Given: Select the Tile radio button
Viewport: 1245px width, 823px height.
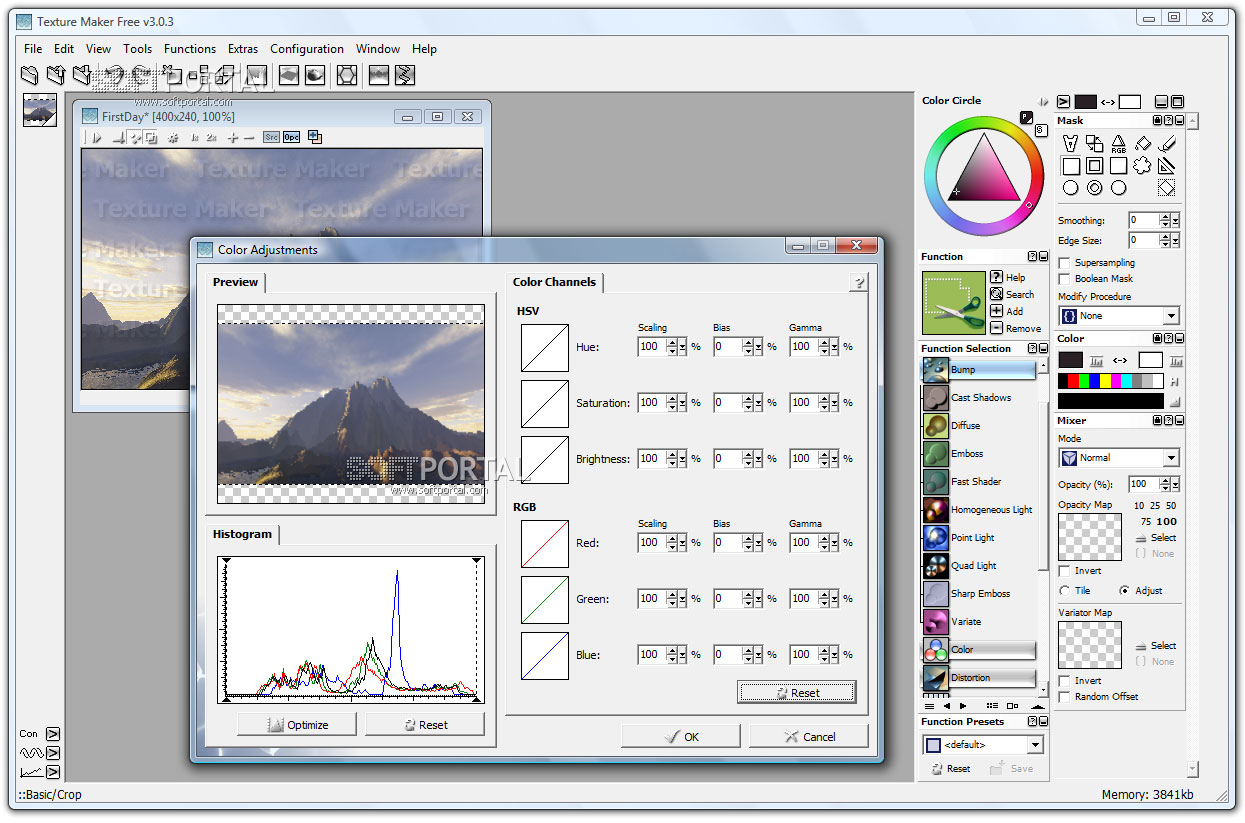Looking at the screenshot, I should point(1065,591).
